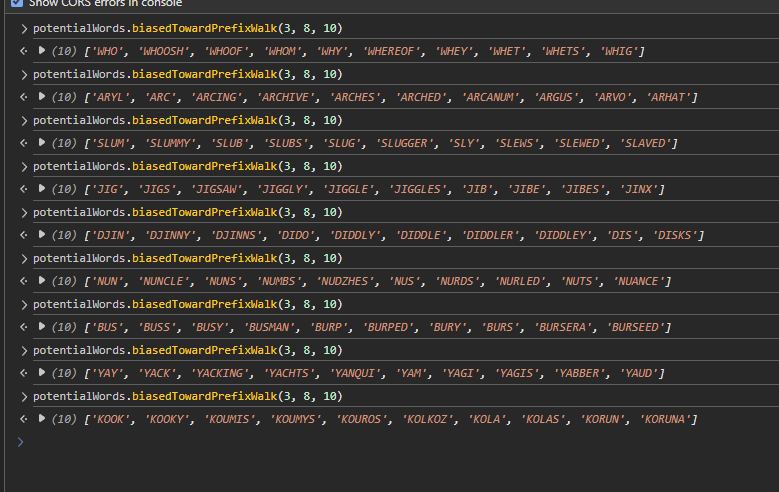Toggle Show CORS errors in console checkbox
Screen dimensions: 779x492
pyautogui.click(x=17, y=3)
